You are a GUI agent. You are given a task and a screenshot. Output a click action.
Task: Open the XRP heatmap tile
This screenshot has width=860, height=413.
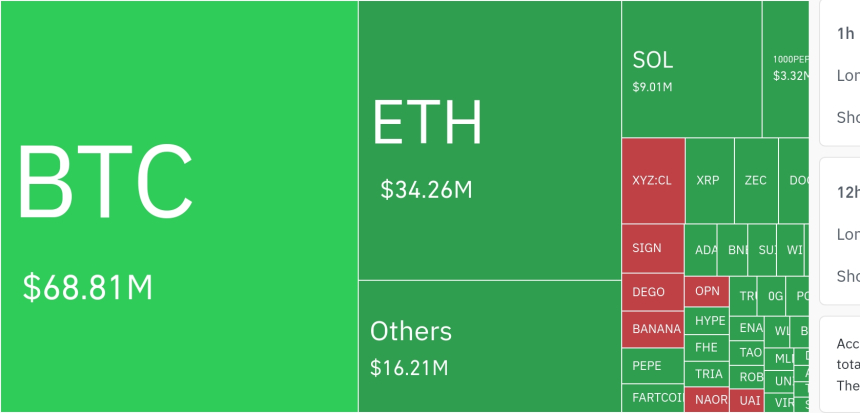(709, 181)
